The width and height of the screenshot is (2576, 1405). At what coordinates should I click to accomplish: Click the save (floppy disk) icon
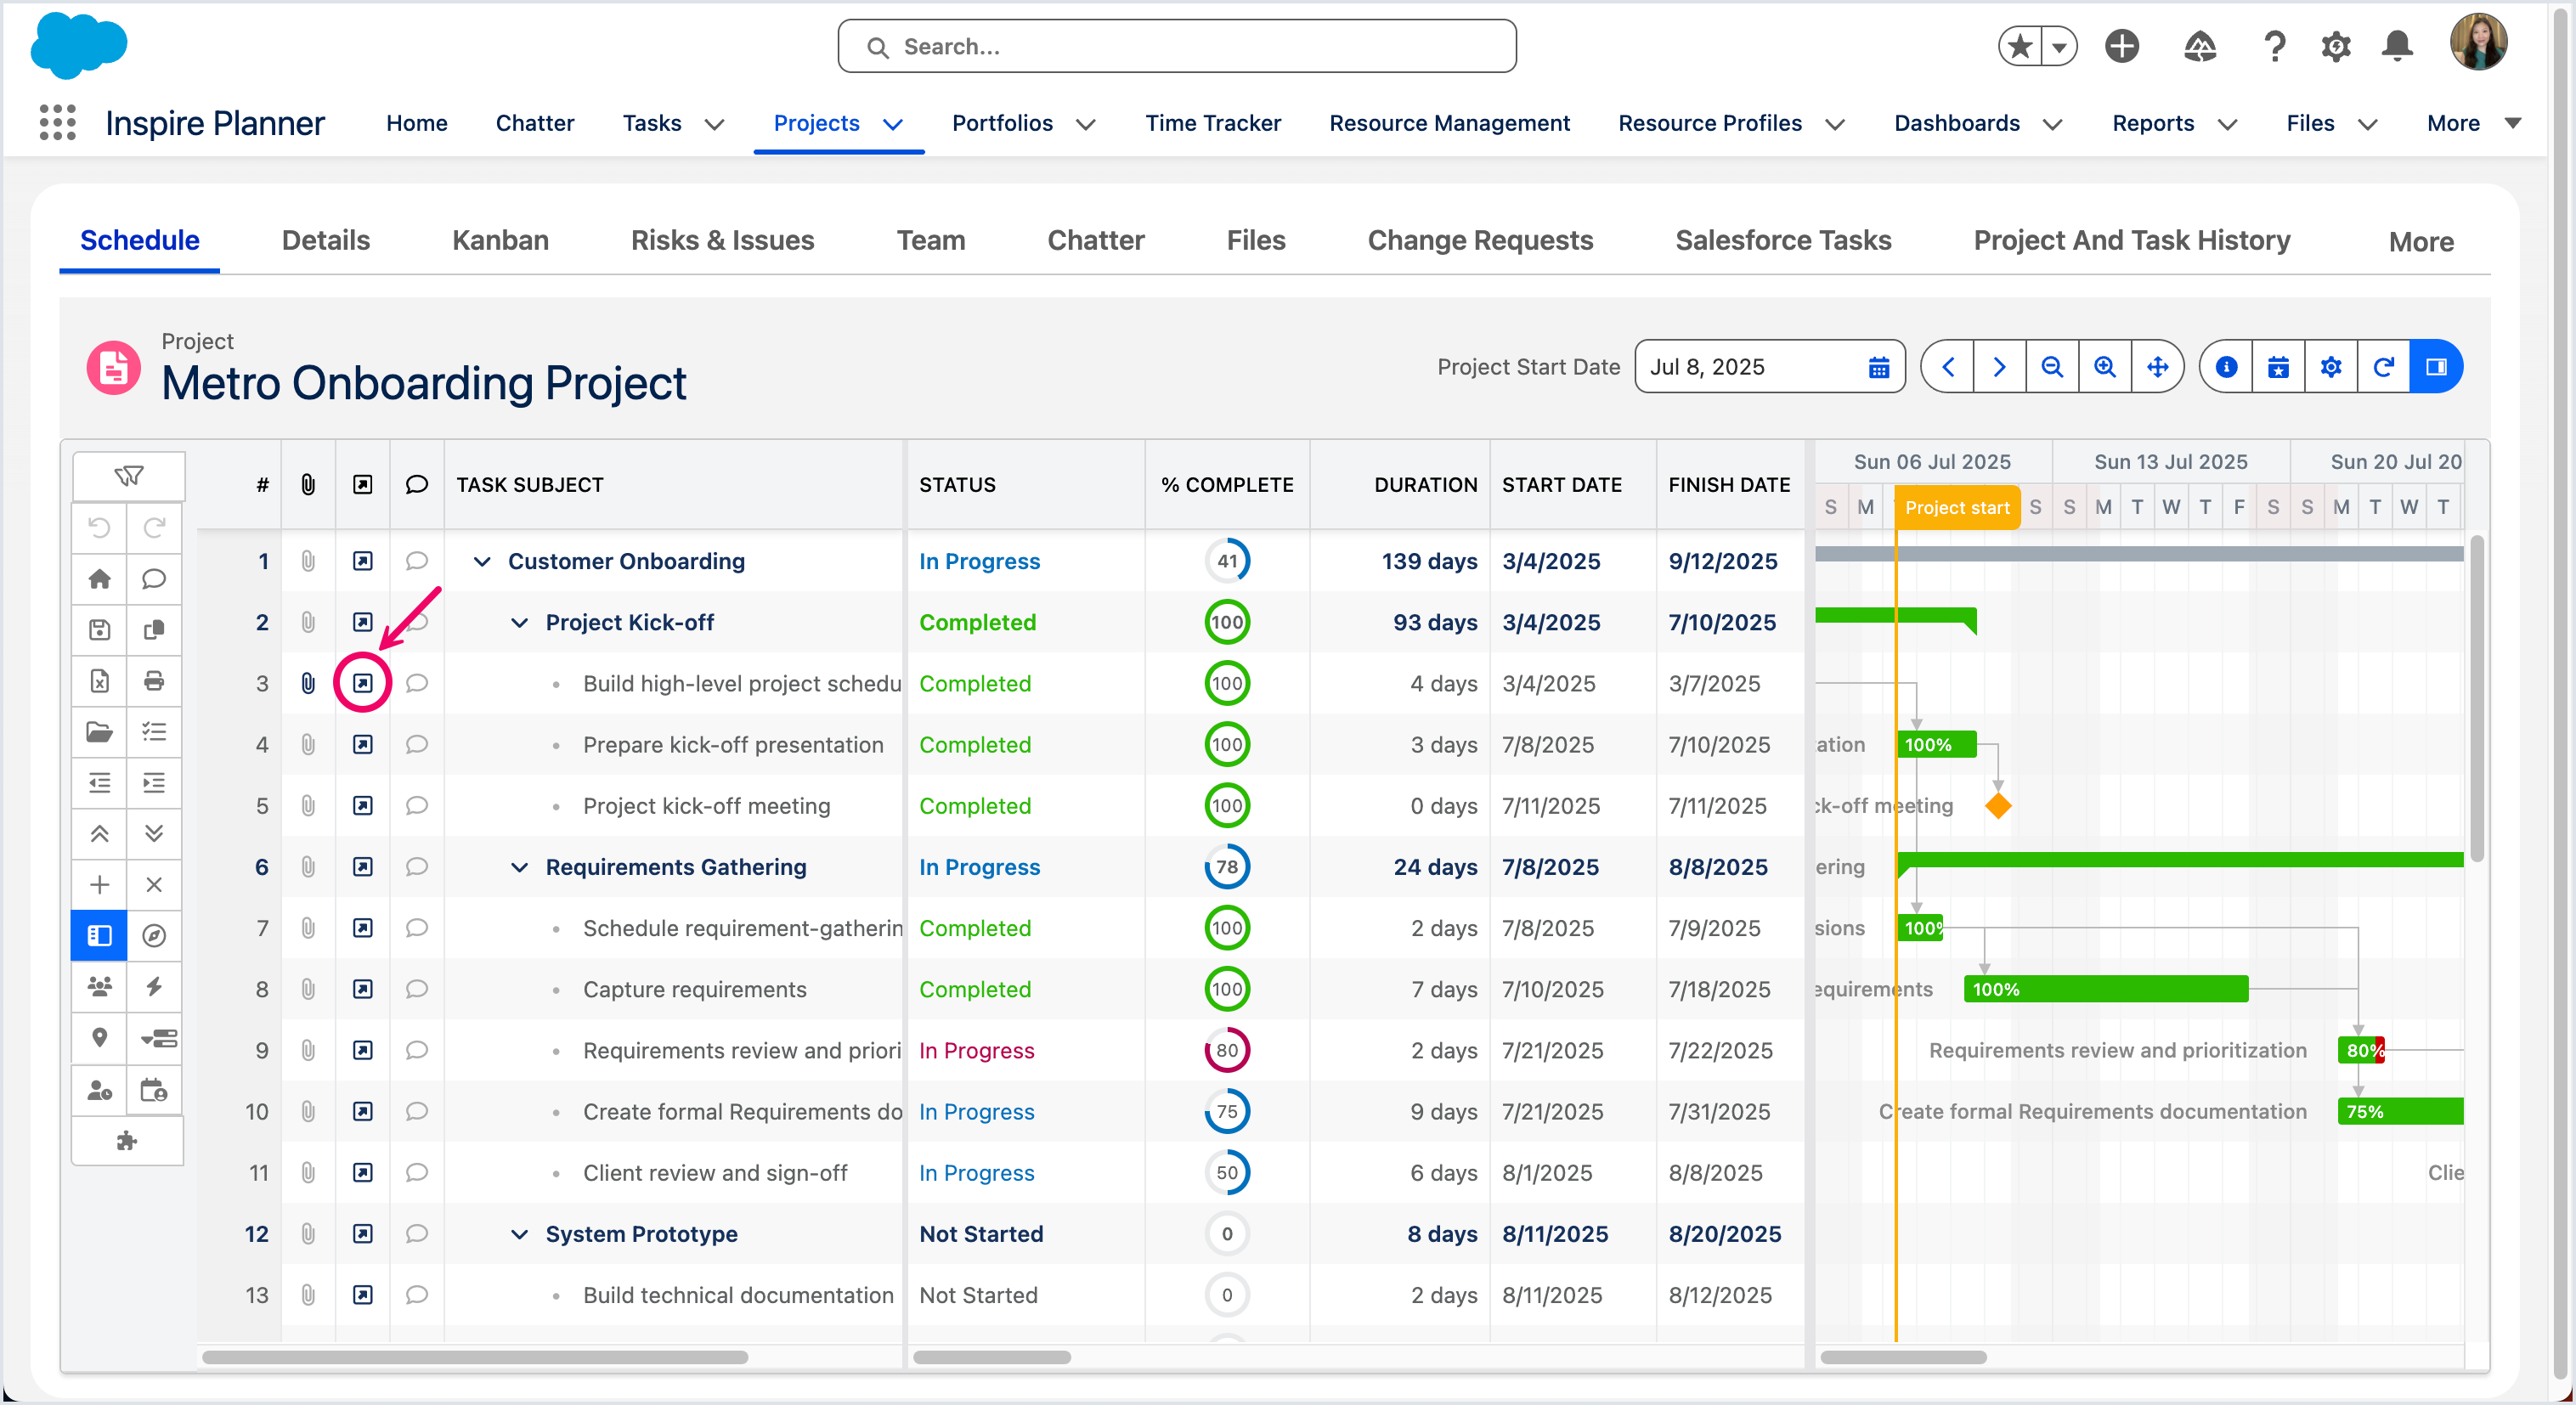tap(99, 629)
